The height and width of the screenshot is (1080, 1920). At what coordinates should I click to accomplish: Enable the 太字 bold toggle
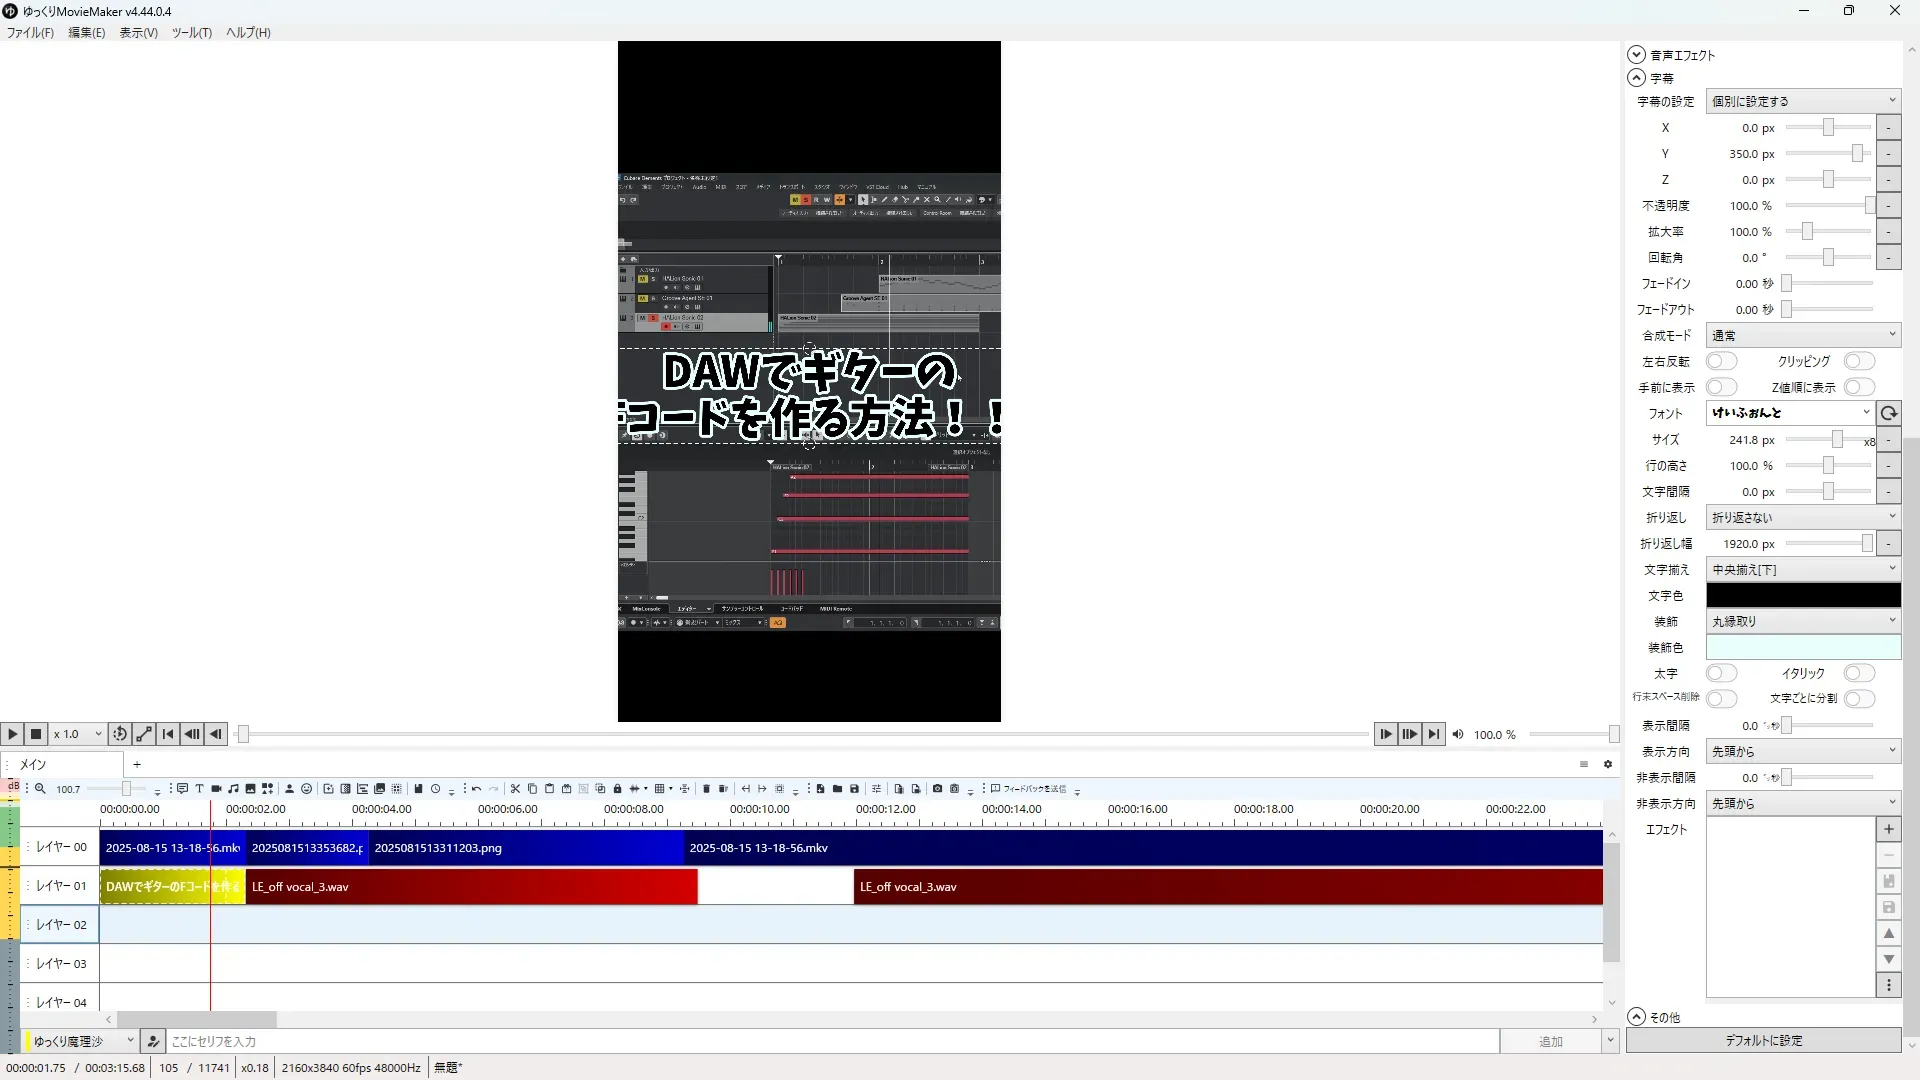[x=1721, y=673]
